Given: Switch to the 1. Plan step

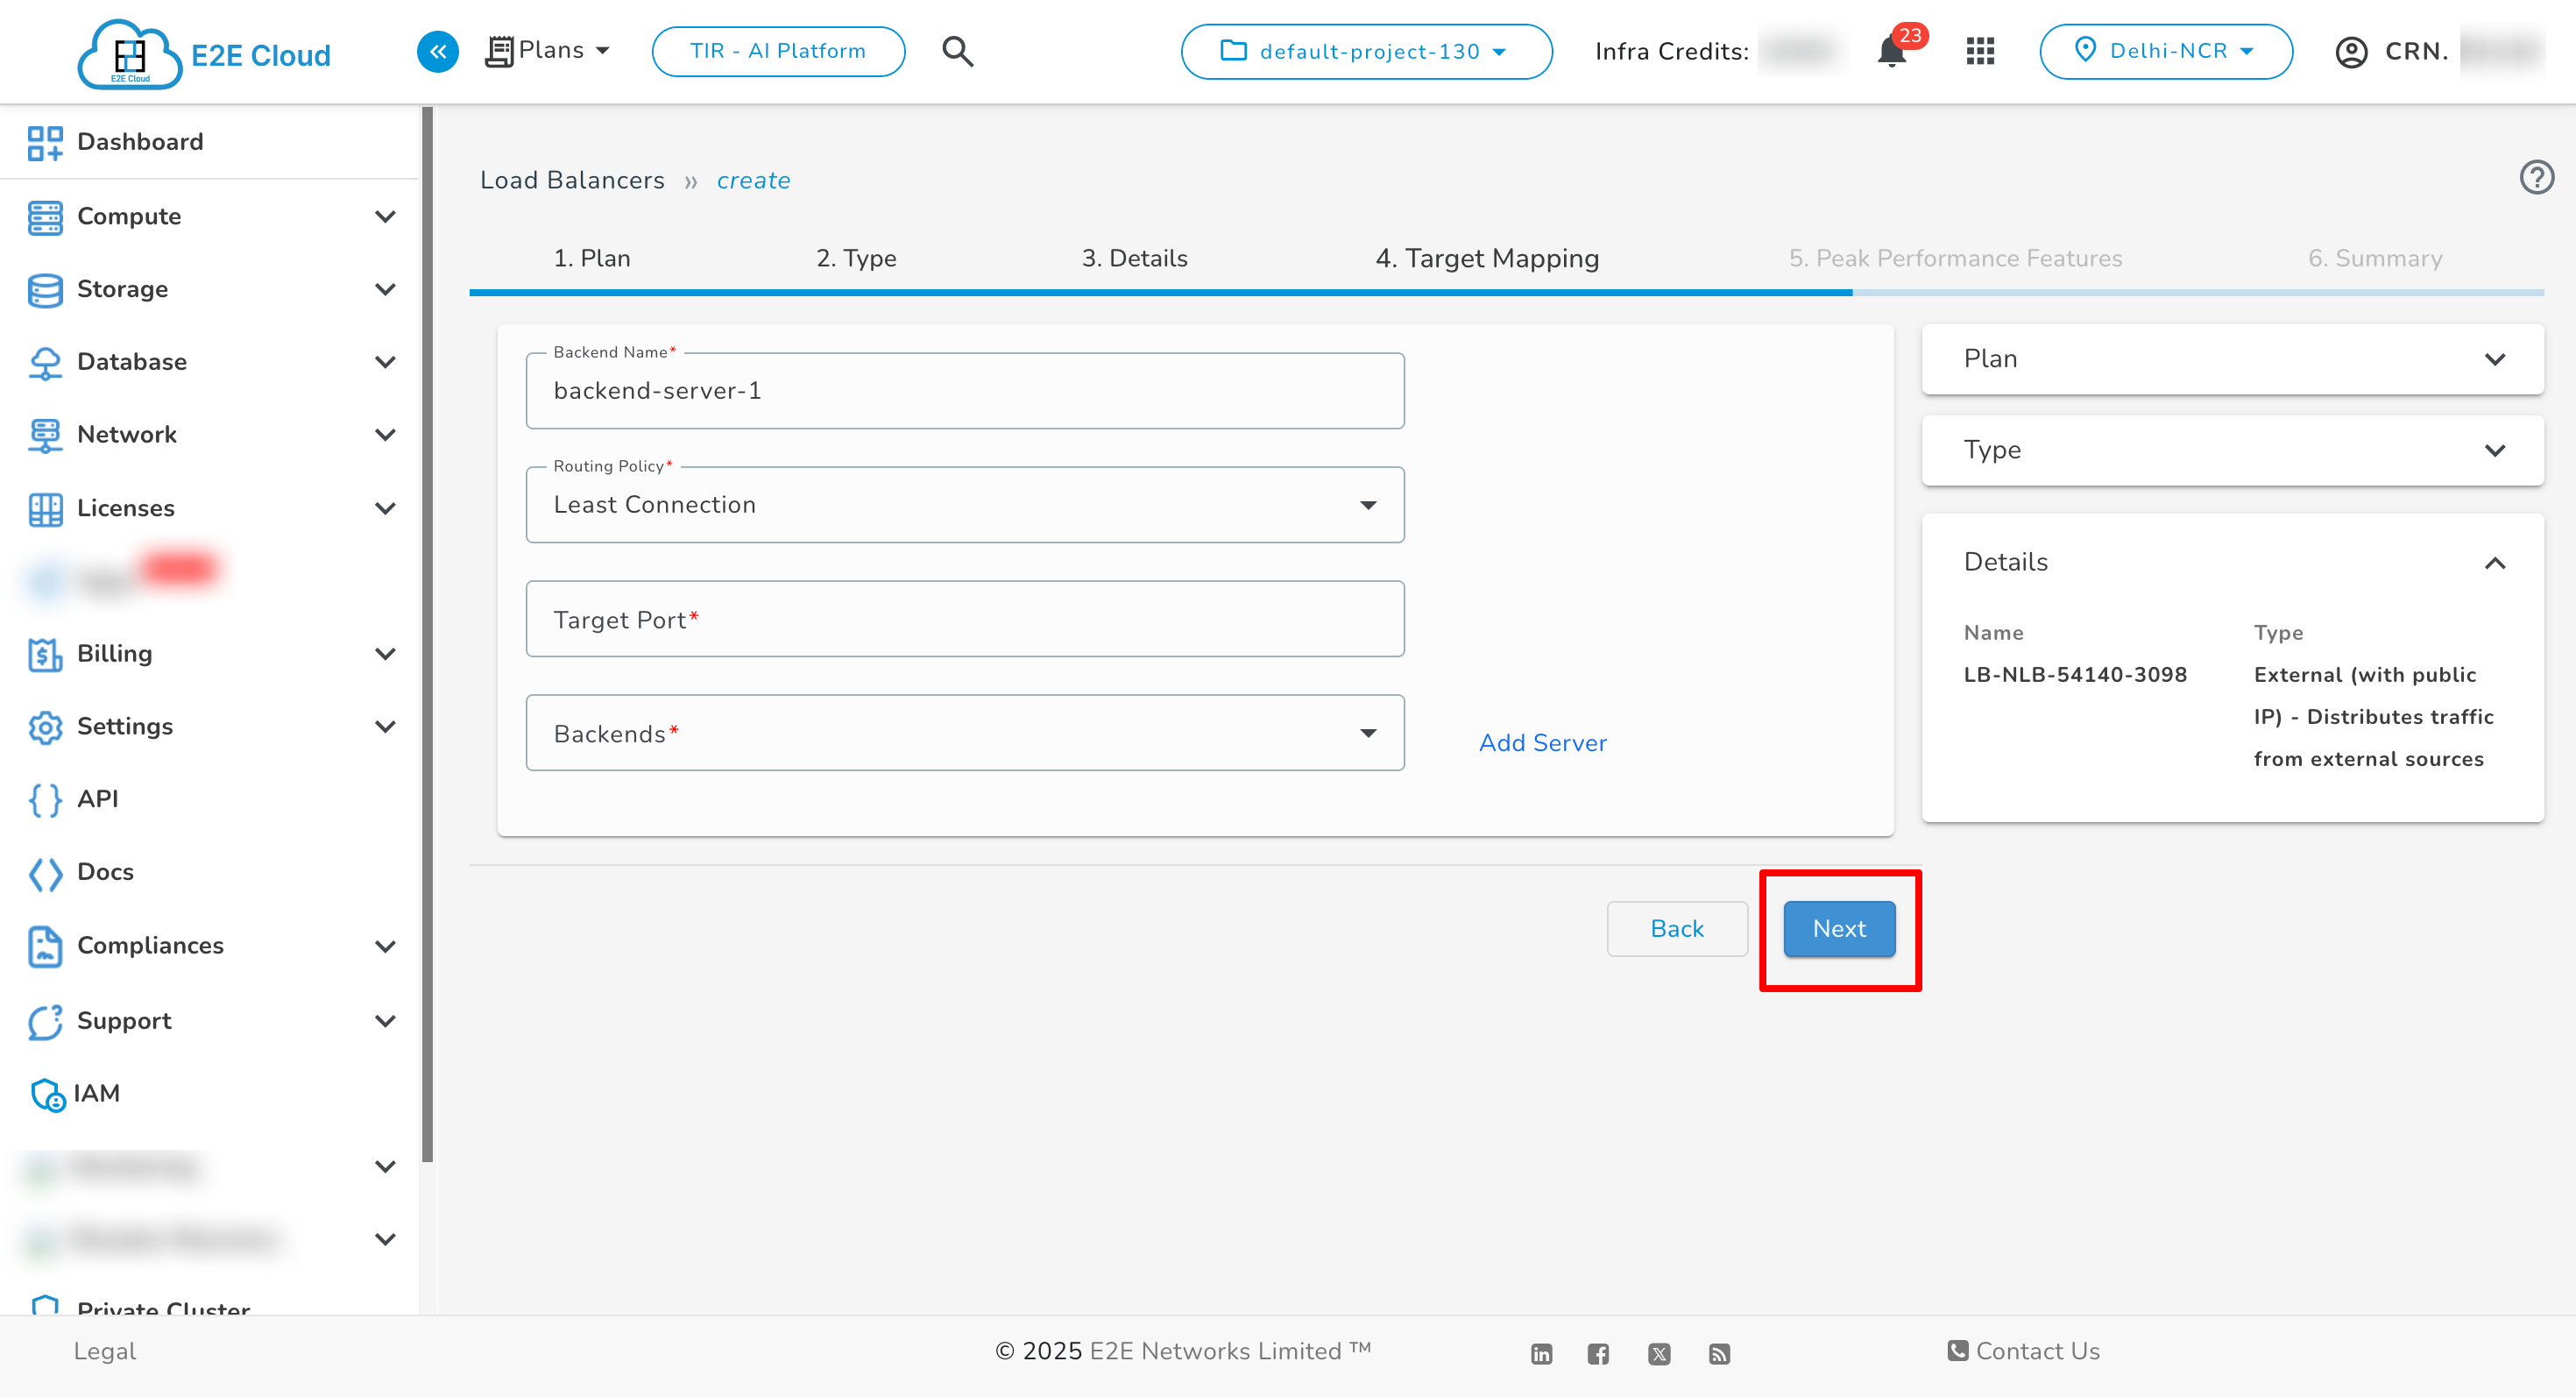Looking at the screenshot, I should point(591,258).
